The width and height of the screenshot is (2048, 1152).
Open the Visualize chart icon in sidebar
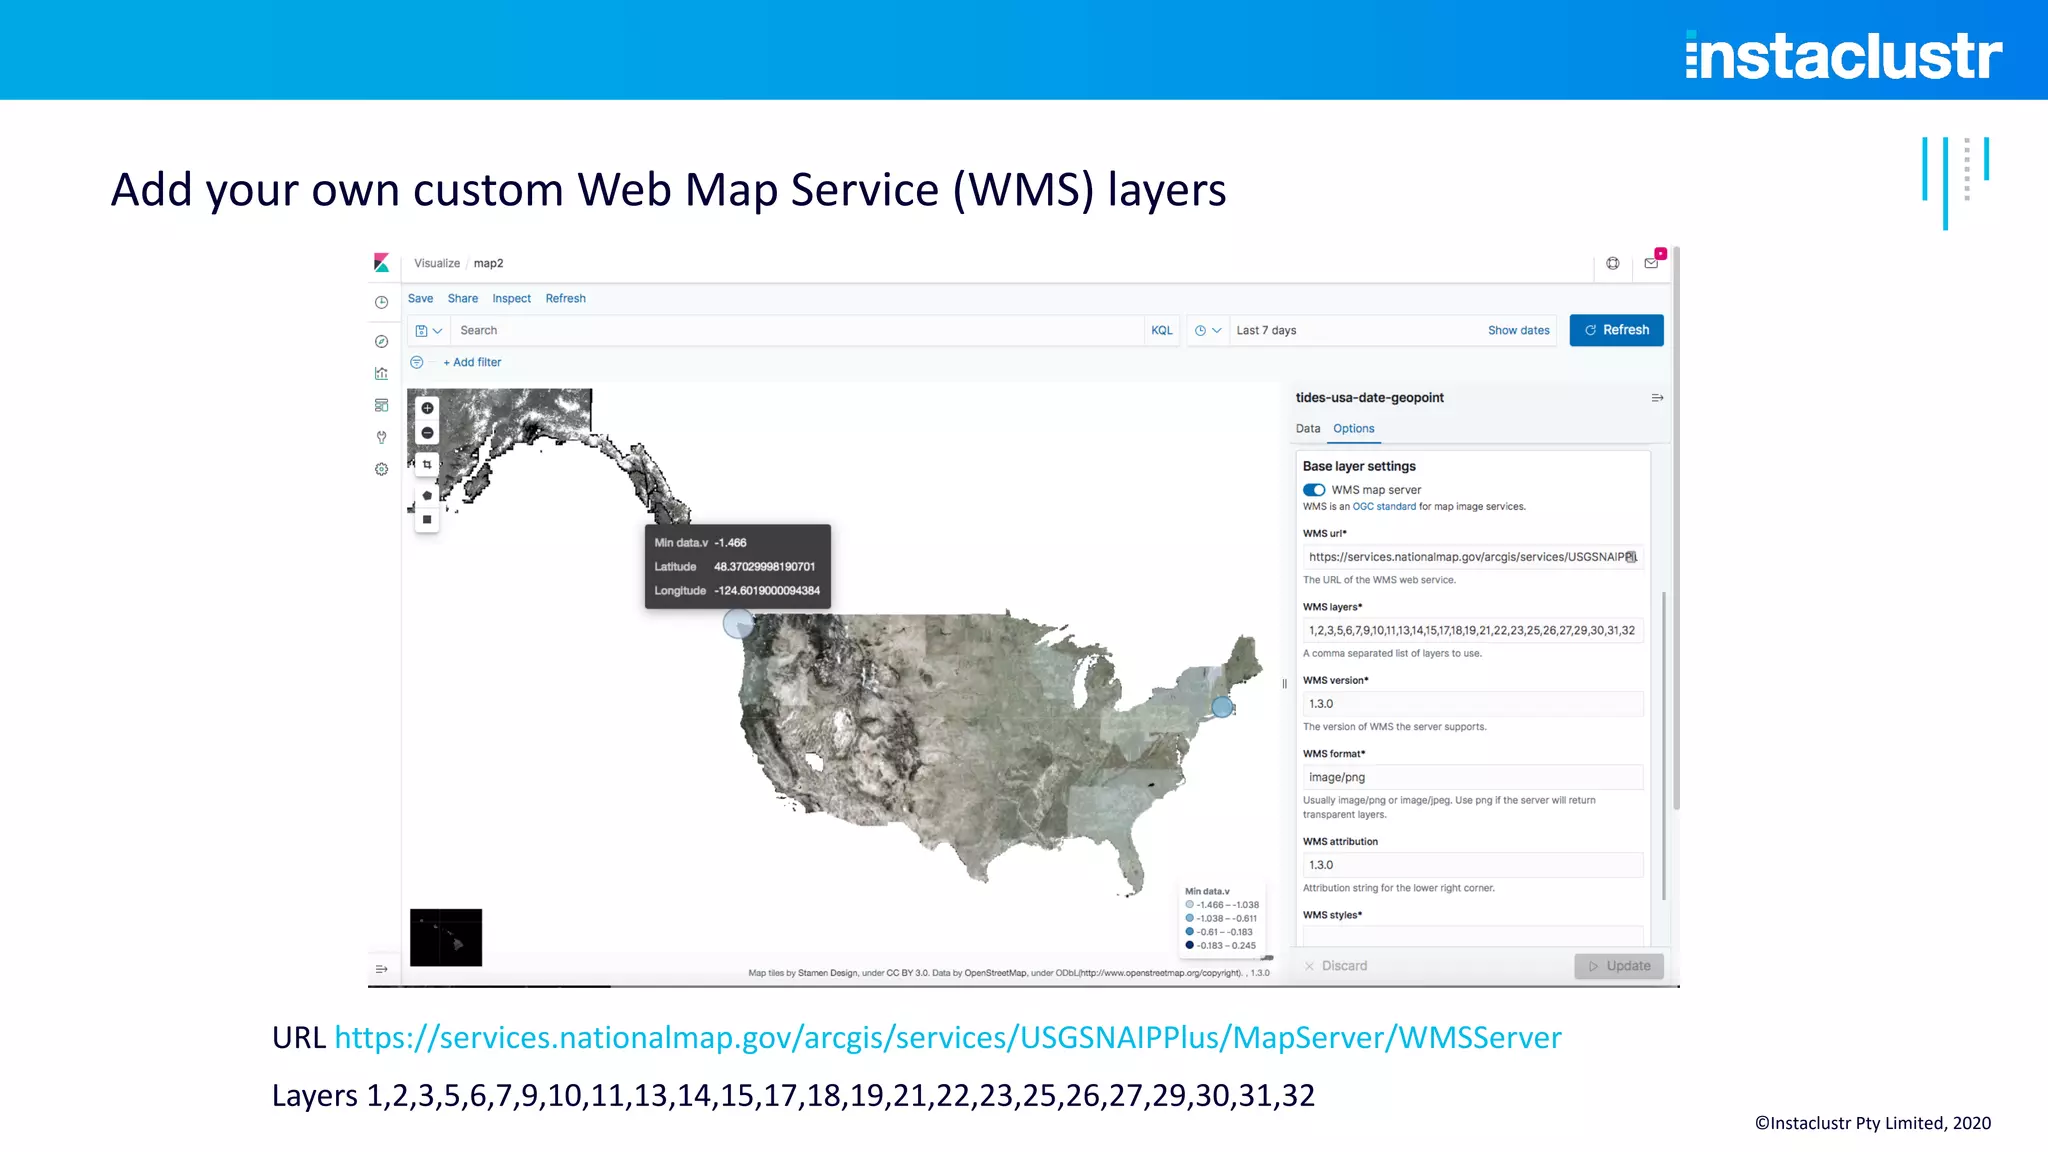point(381,373)
